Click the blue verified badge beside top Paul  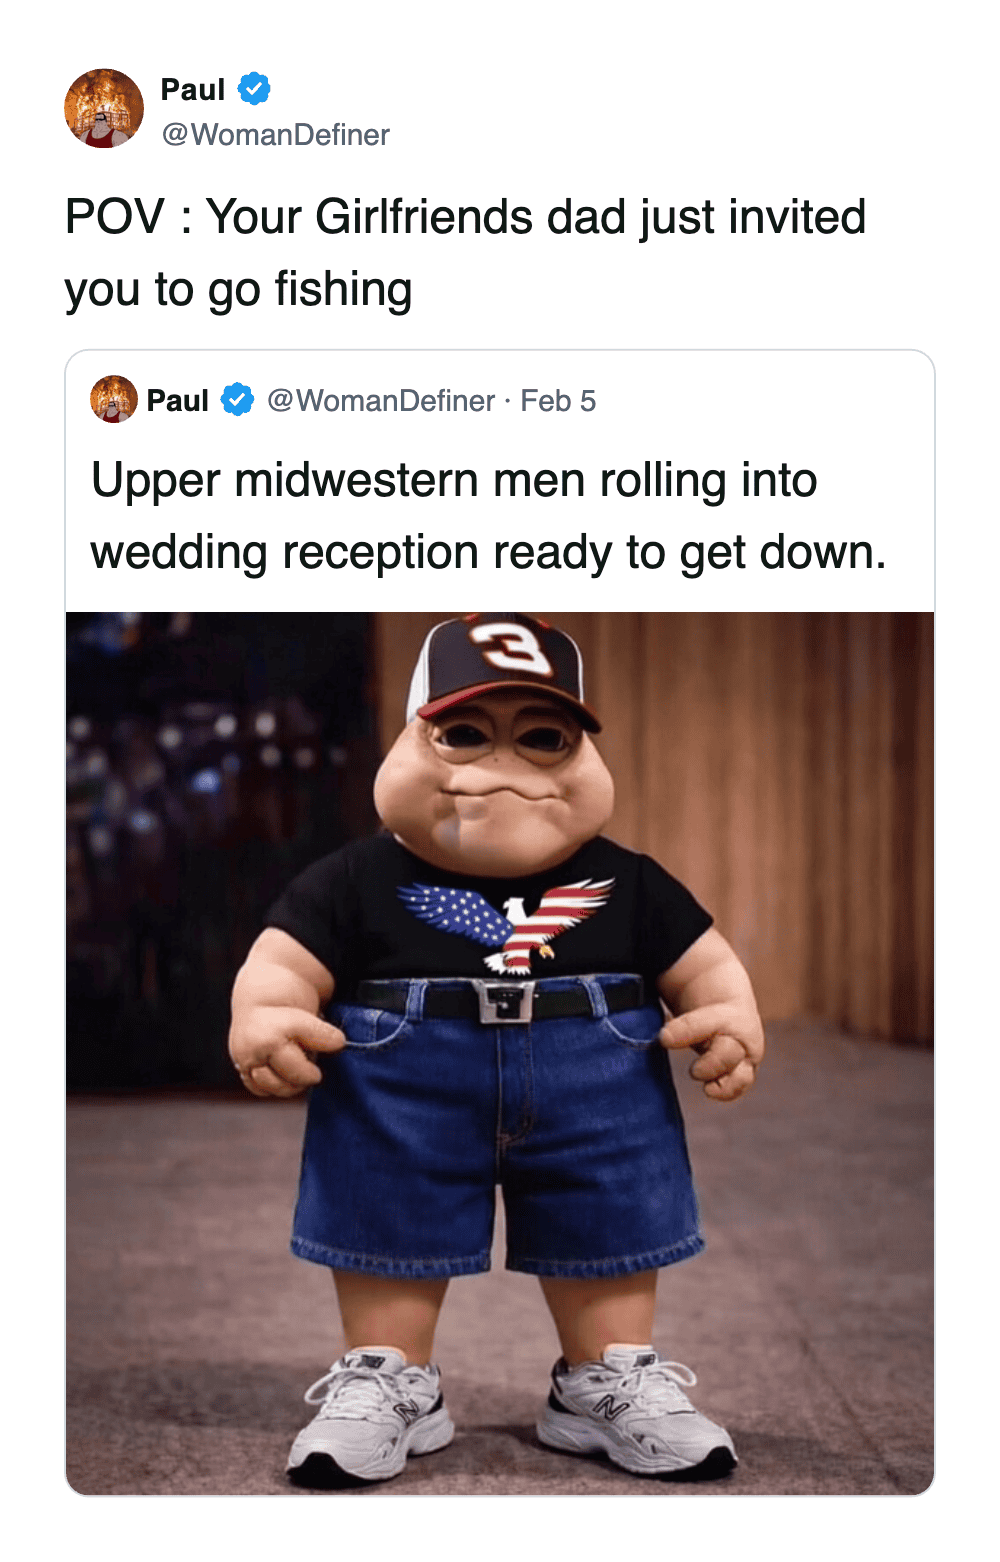click(x=254, y=89)
